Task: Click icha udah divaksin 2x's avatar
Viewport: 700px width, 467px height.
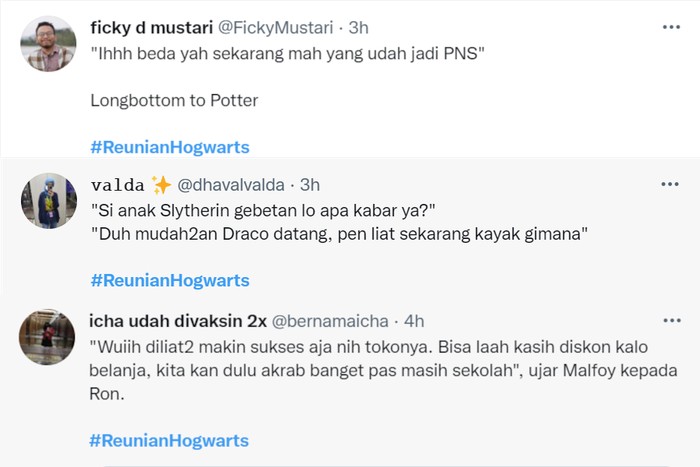Action: click(x=48, y=336)
